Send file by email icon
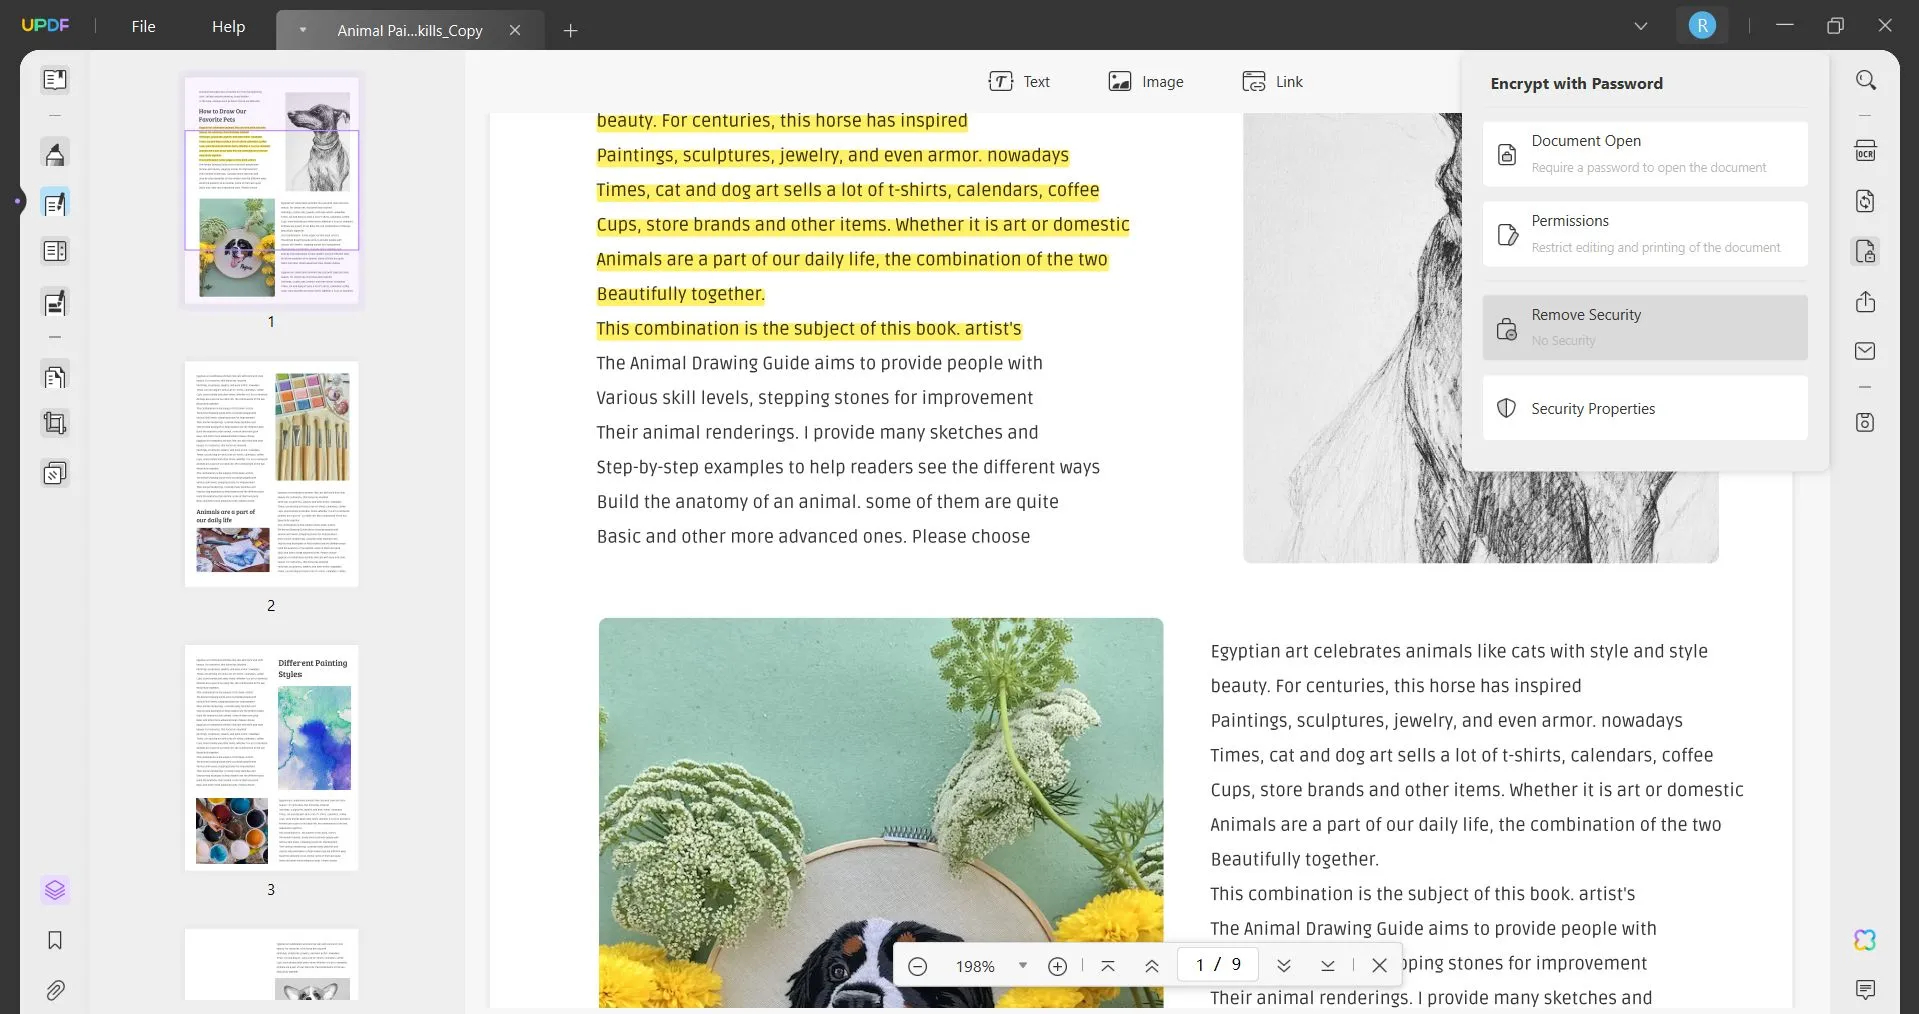 [x=1866, y=351]
